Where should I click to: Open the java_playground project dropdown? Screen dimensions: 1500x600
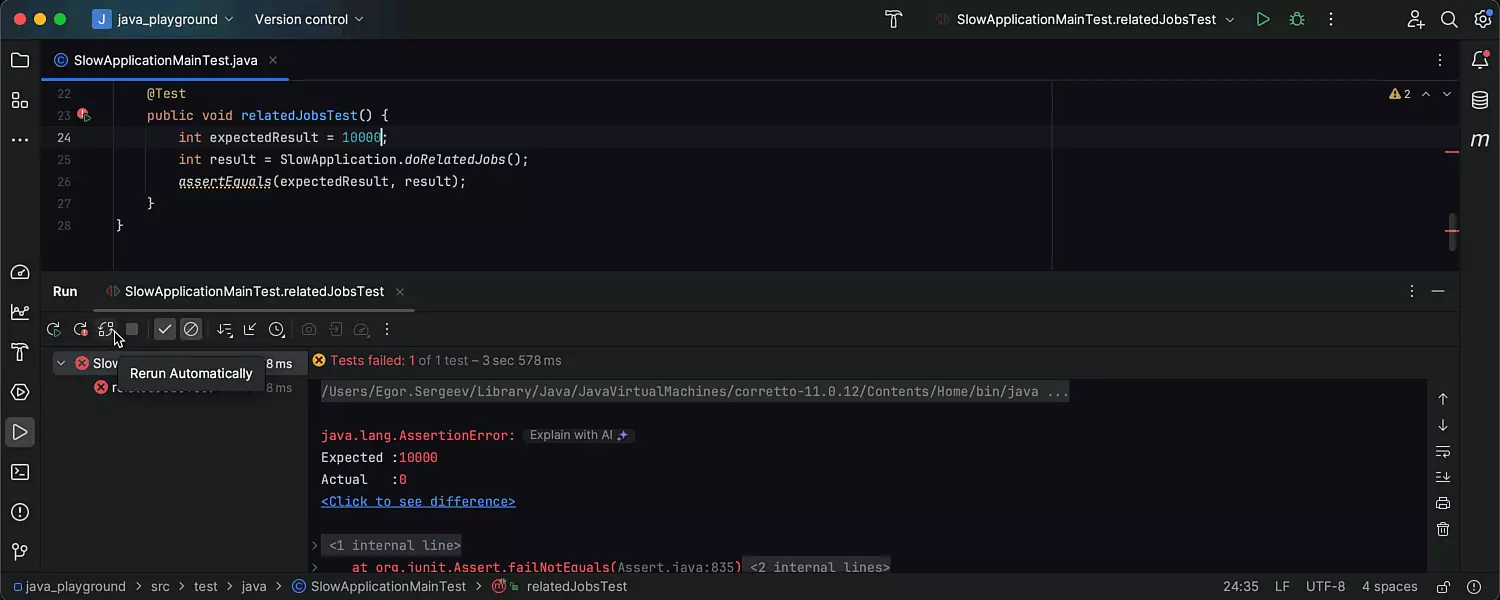(164, 19)
